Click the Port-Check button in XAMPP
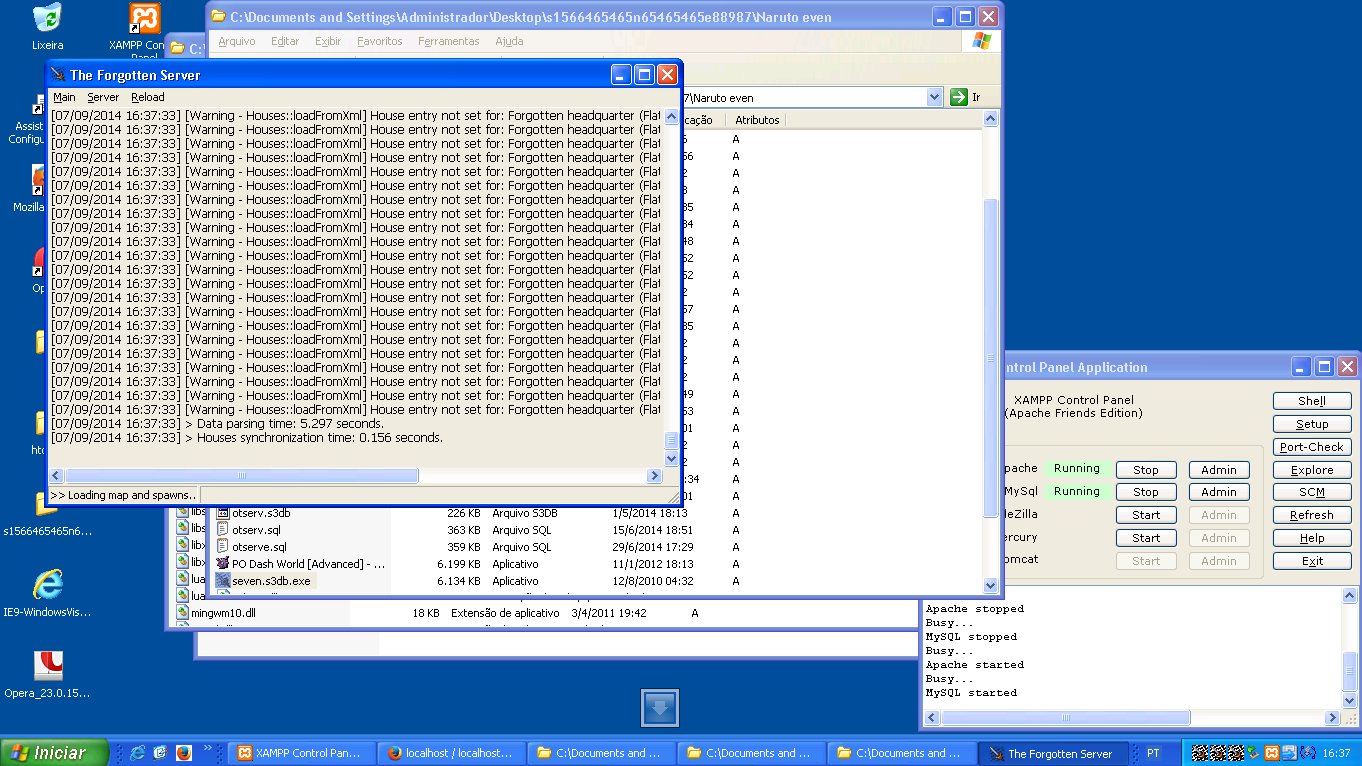 click(x=1312, y=447)
